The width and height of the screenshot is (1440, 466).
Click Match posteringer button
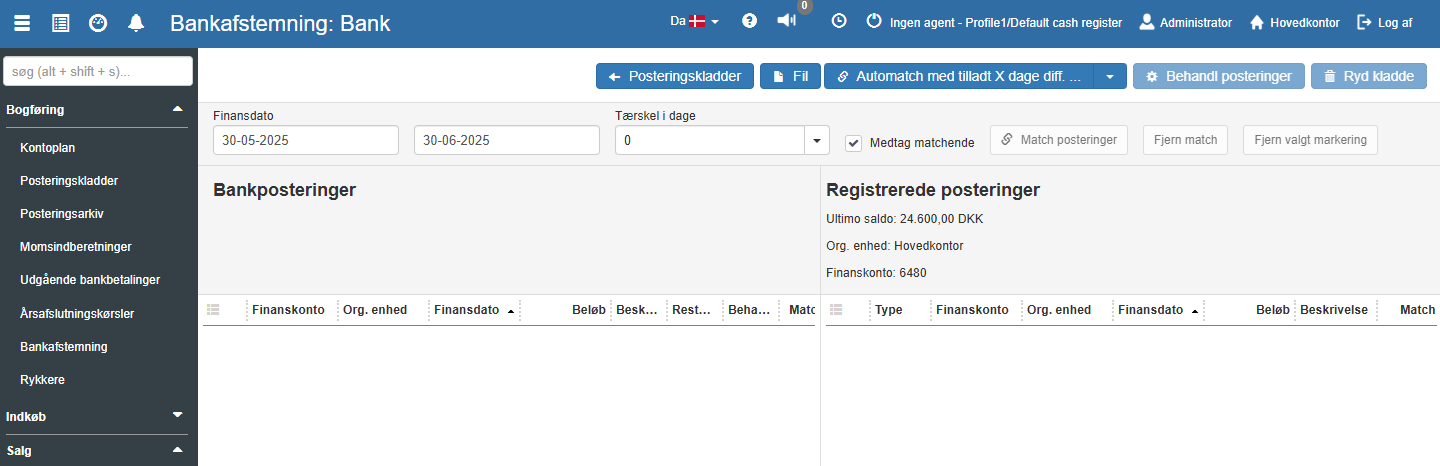(x=1059, y=140)
